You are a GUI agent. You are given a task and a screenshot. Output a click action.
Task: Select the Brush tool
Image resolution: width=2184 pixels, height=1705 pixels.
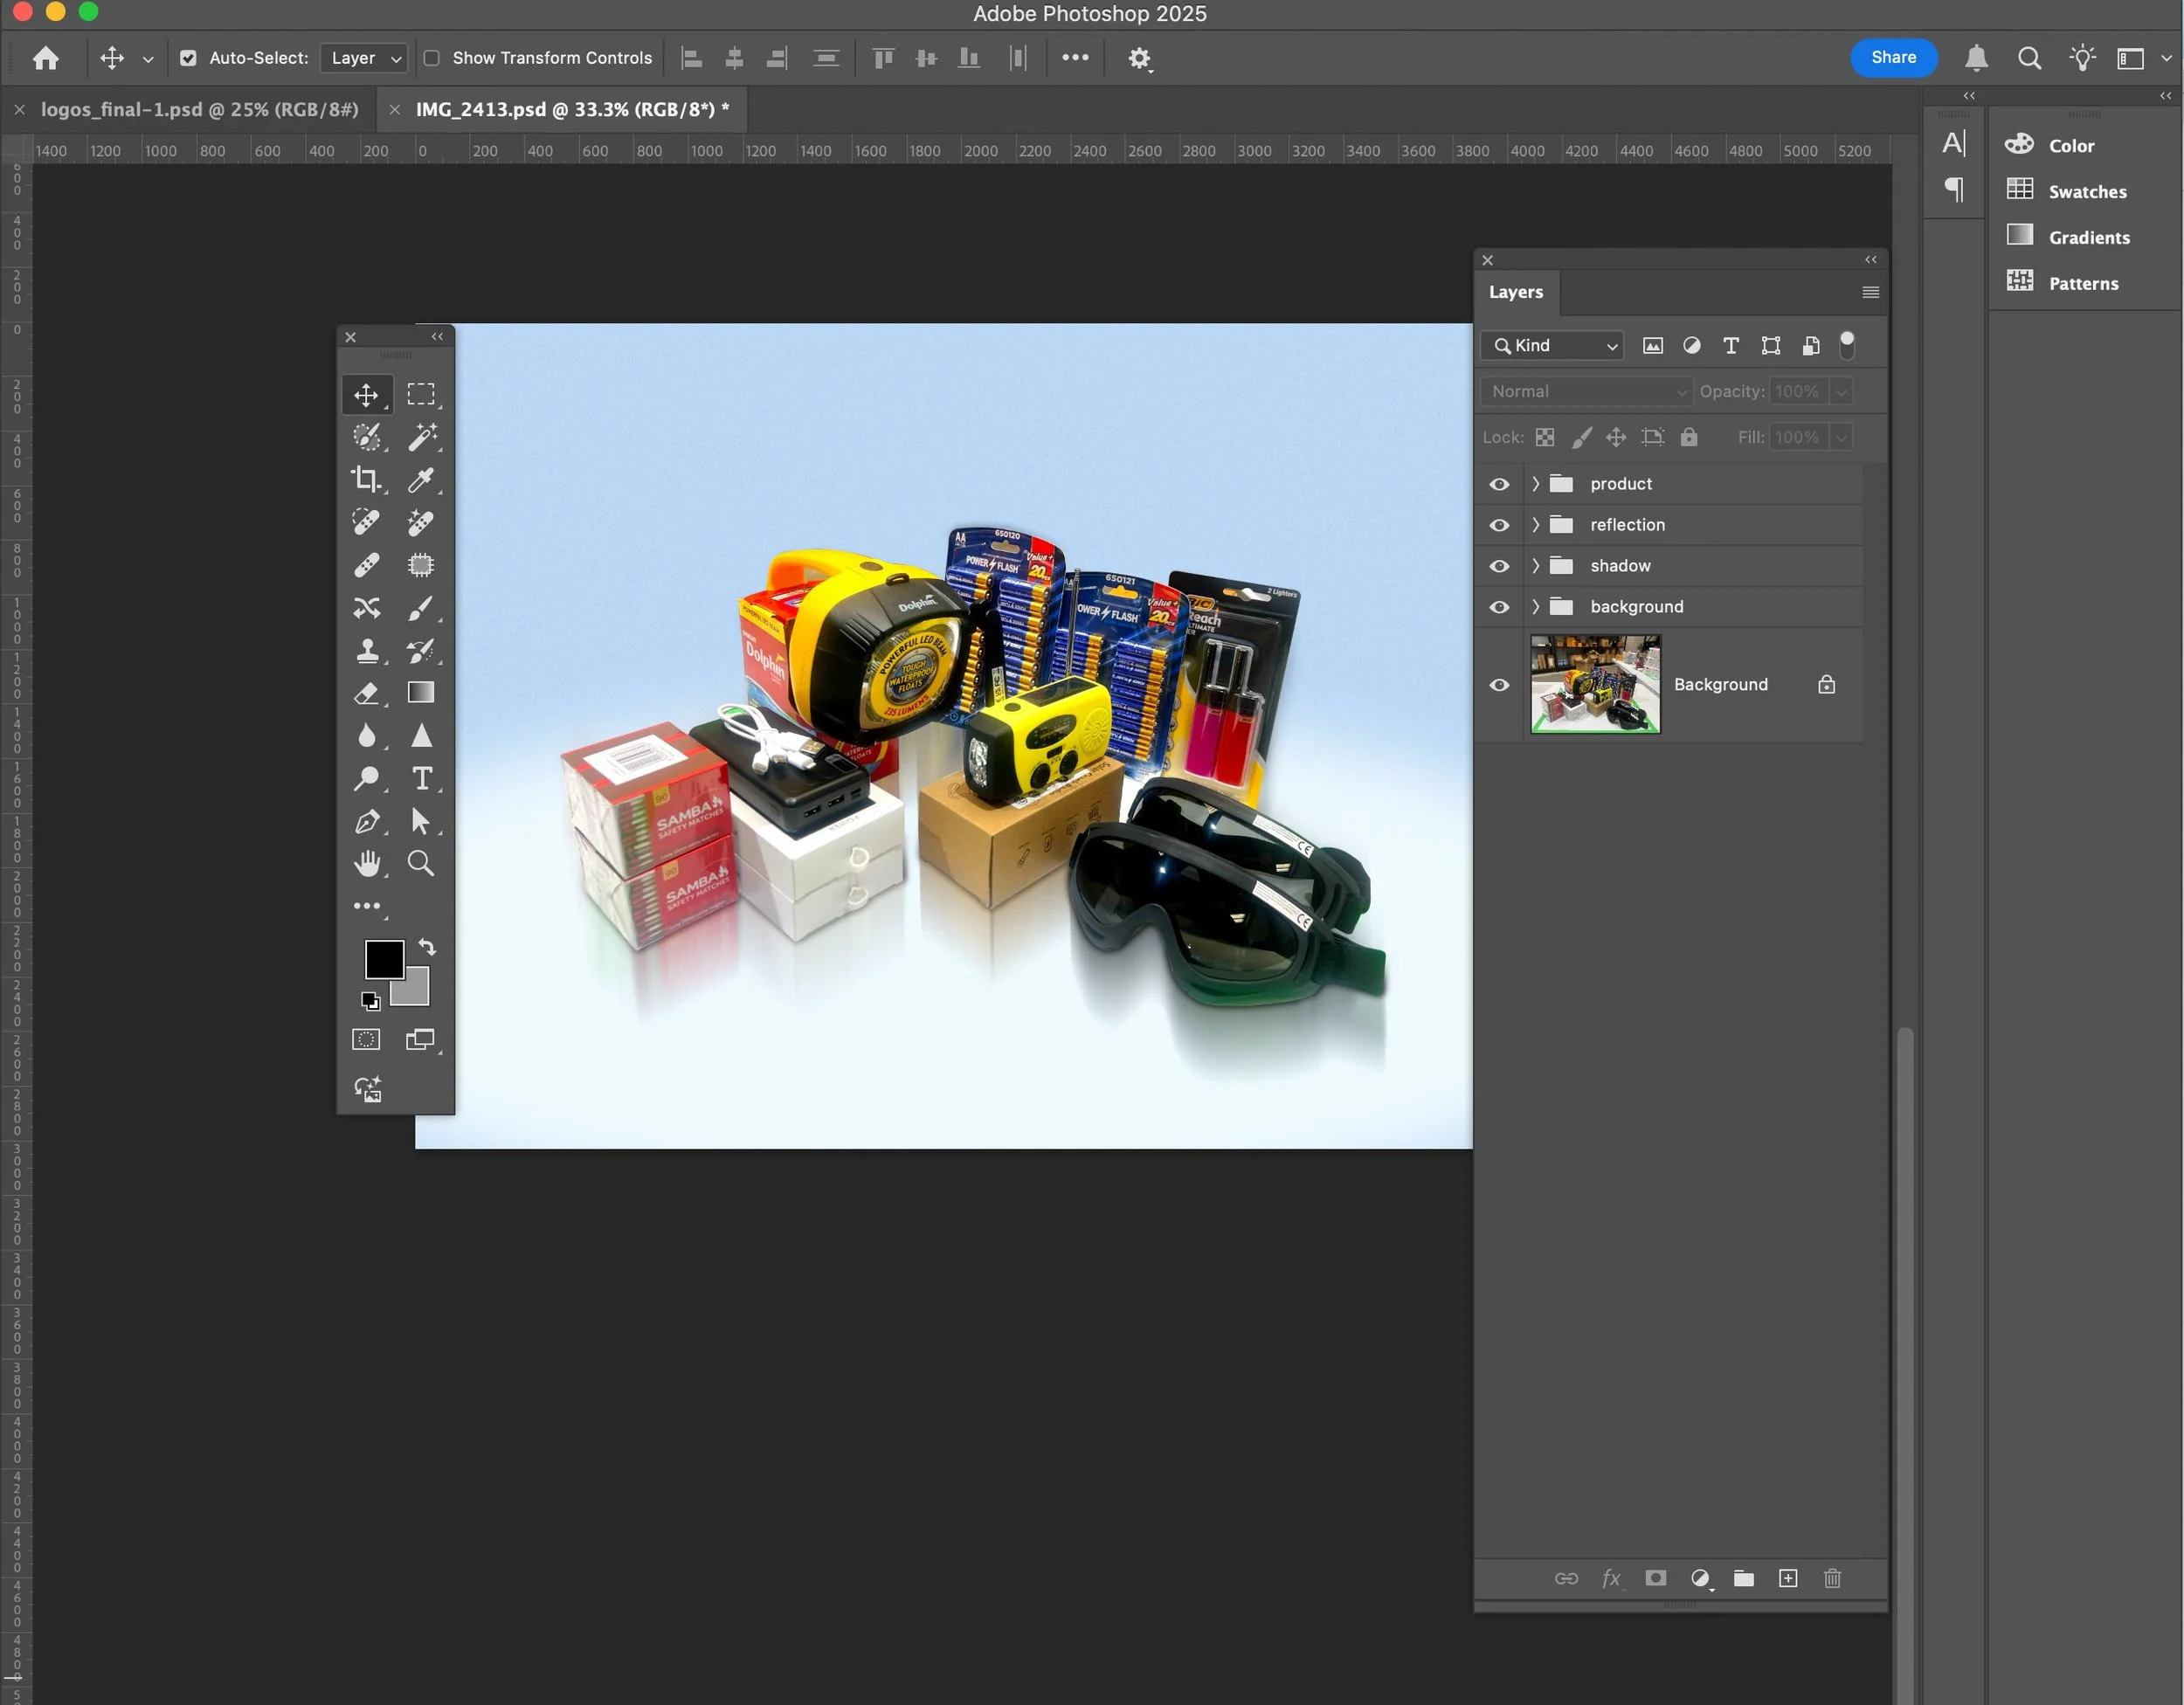tap(421, 608)
